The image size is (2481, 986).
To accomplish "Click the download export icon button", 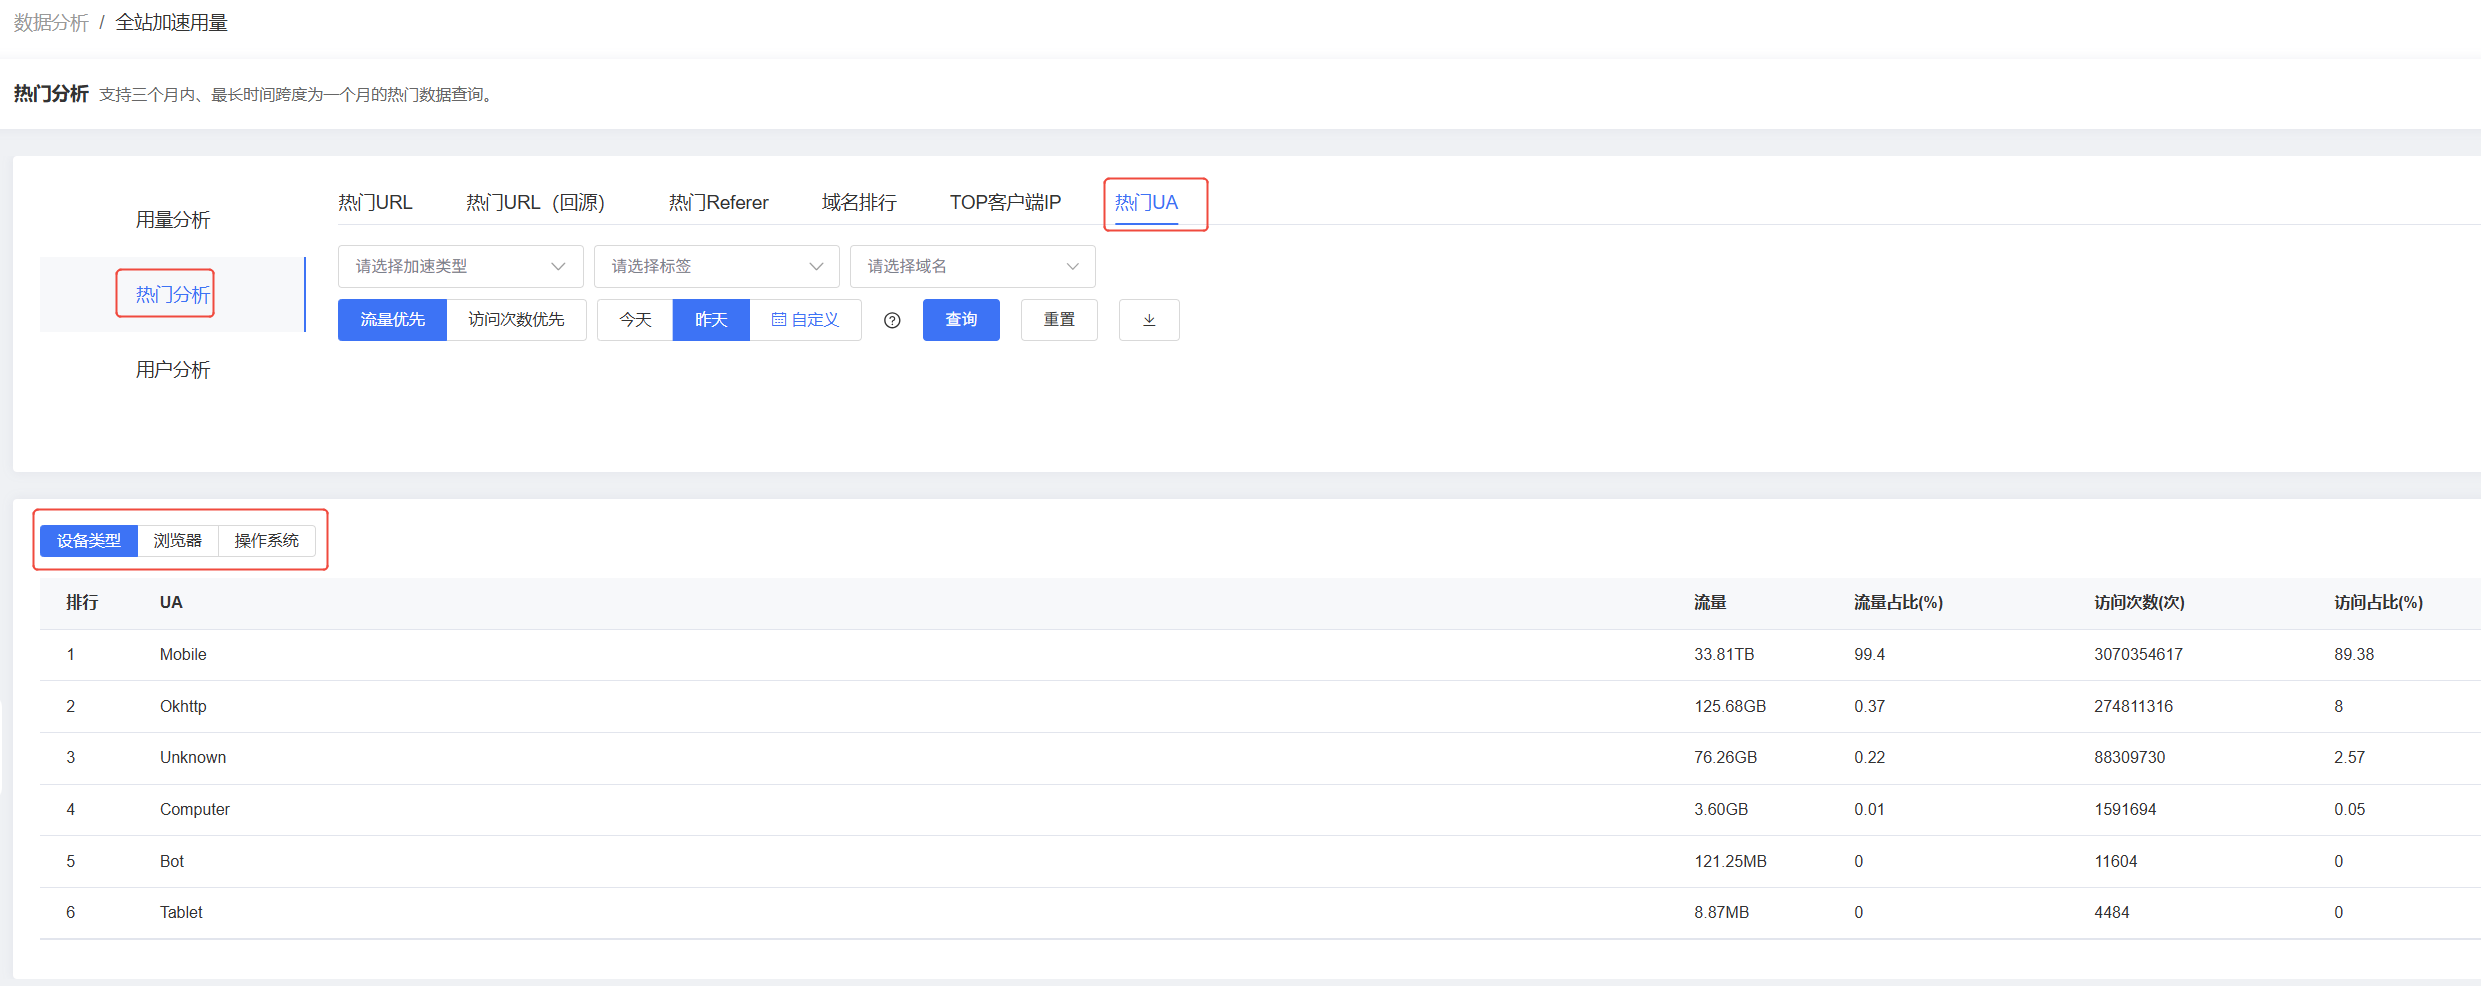I will tap(1148, 320).
